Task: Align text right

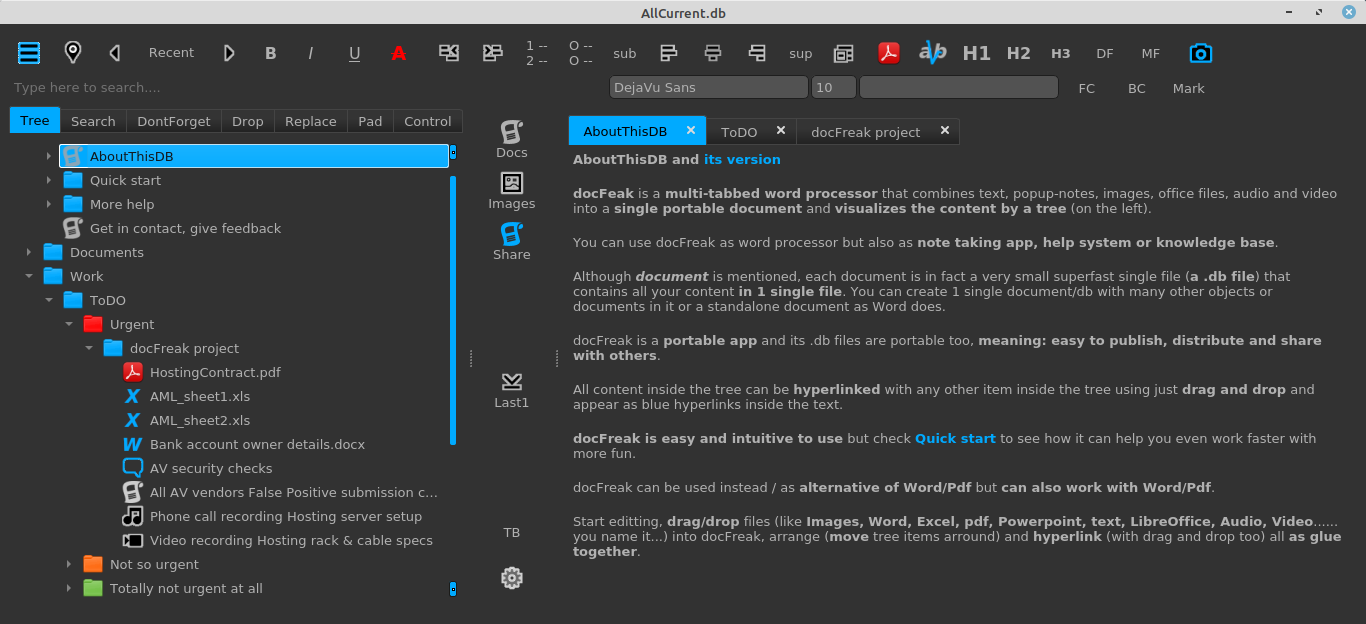Action: pos(757,53)
